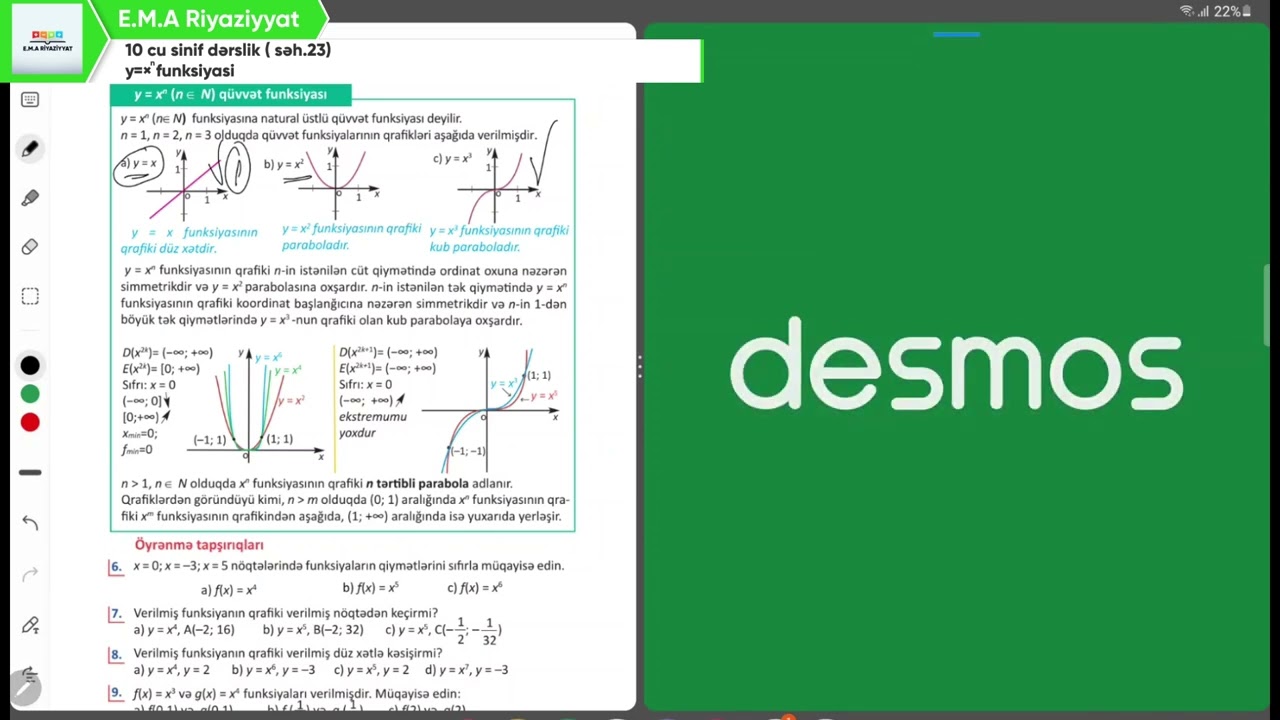Undo the last stroke
The height and width of the screenshot is (720, 1280).
pos(30,522)
